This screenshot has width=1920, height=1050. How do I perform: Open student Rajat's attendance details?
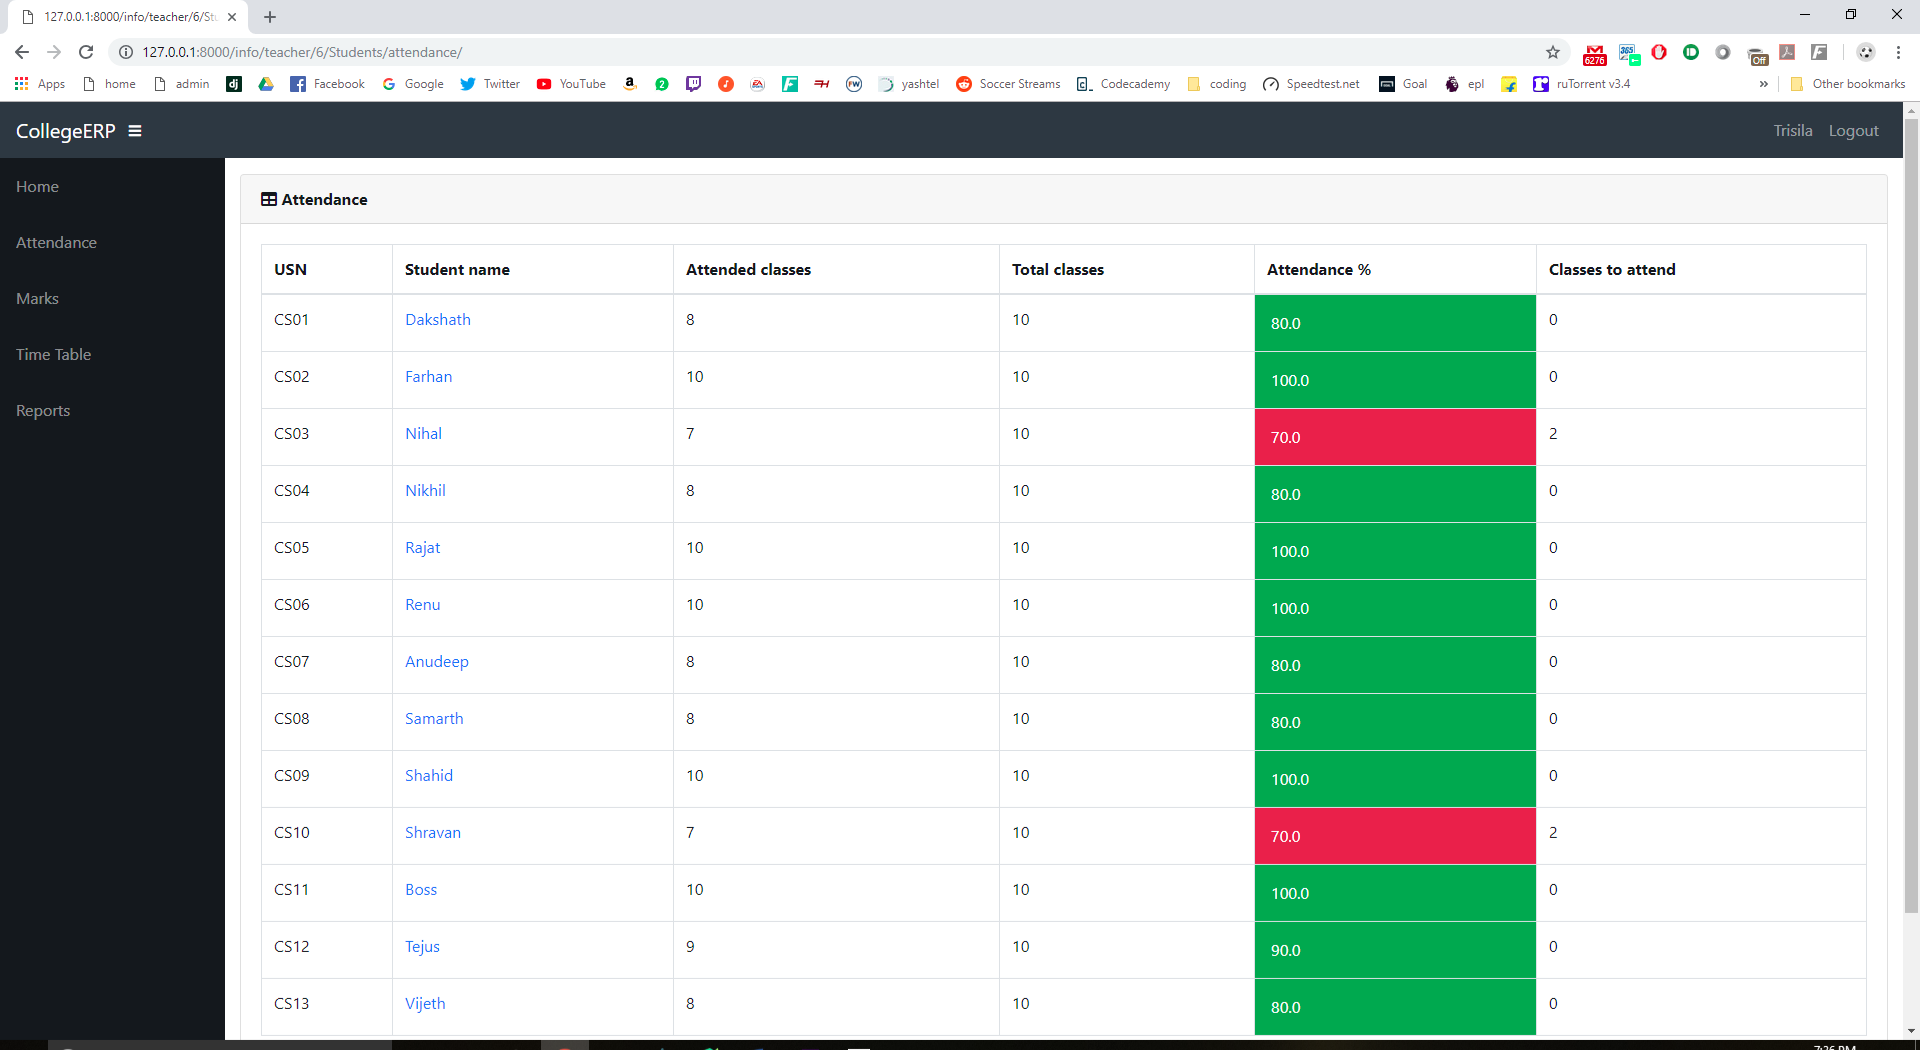coord(422,548)
